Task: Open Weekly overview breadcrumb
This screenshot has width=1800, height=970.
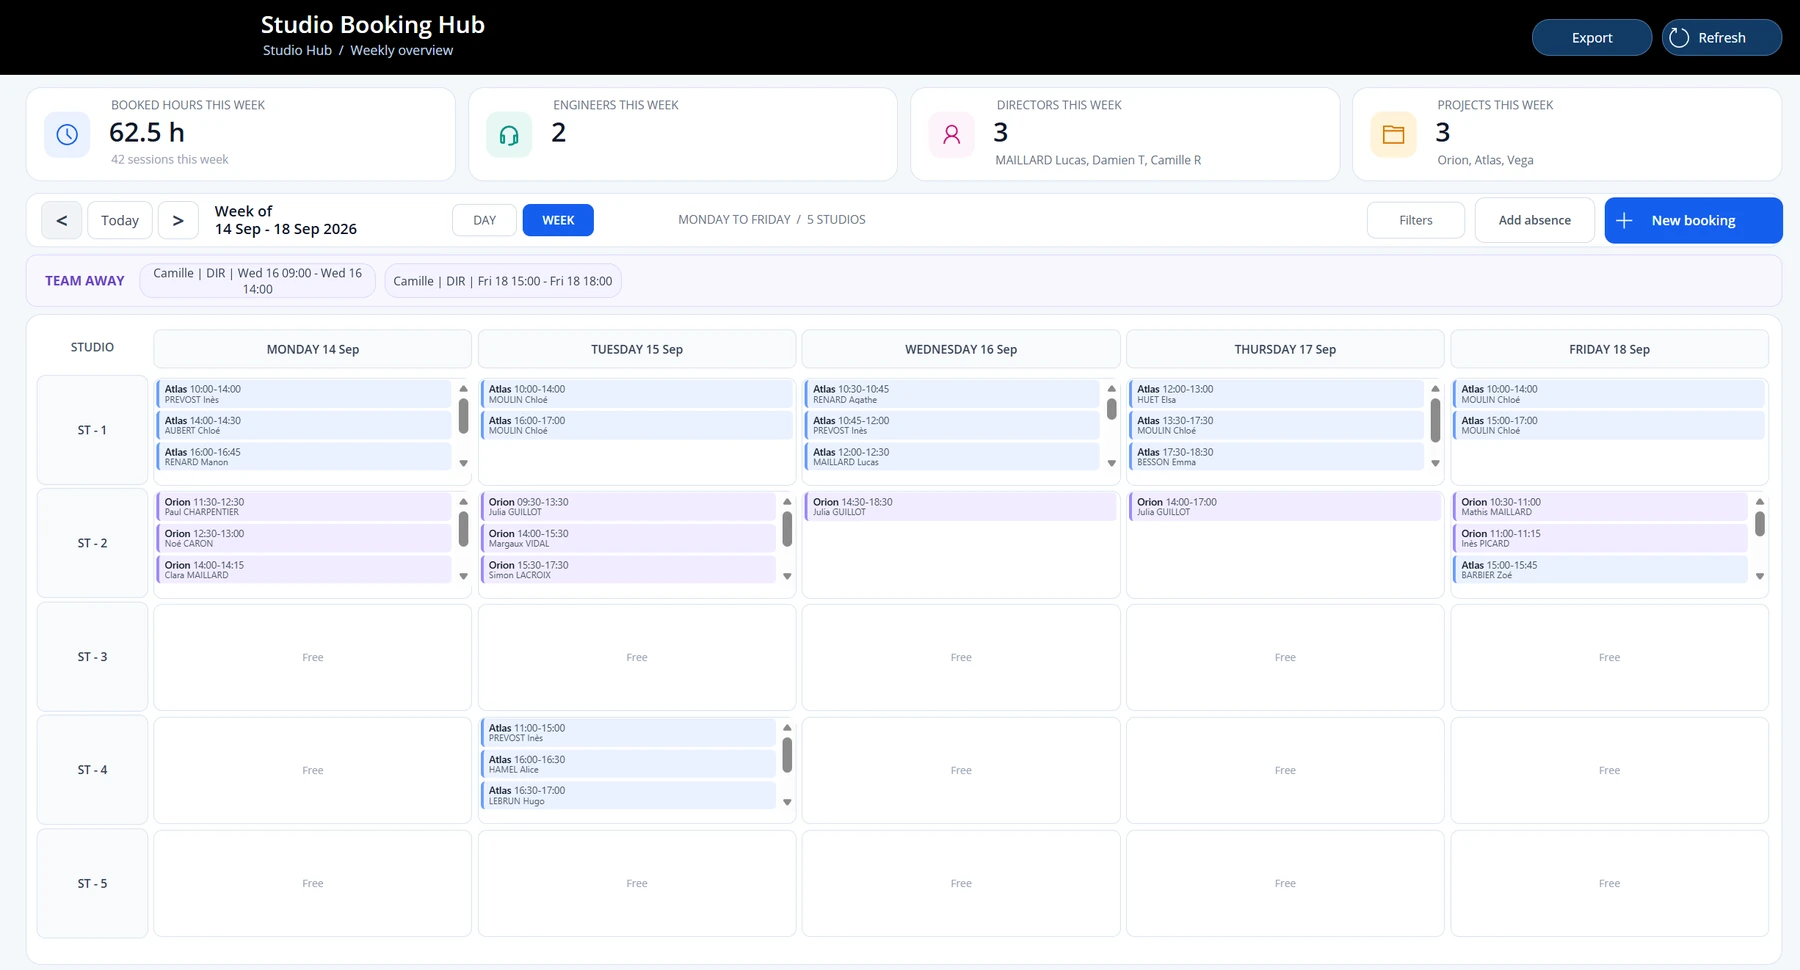Action: [401, 50]
